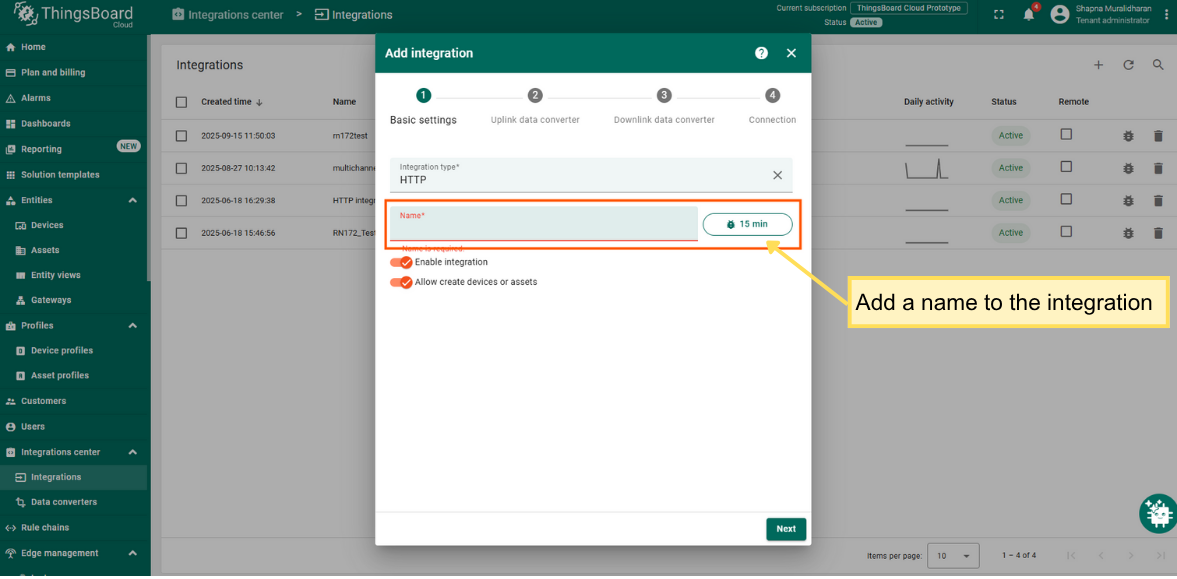Open Data converters in sidebar

tap(63, 502)
